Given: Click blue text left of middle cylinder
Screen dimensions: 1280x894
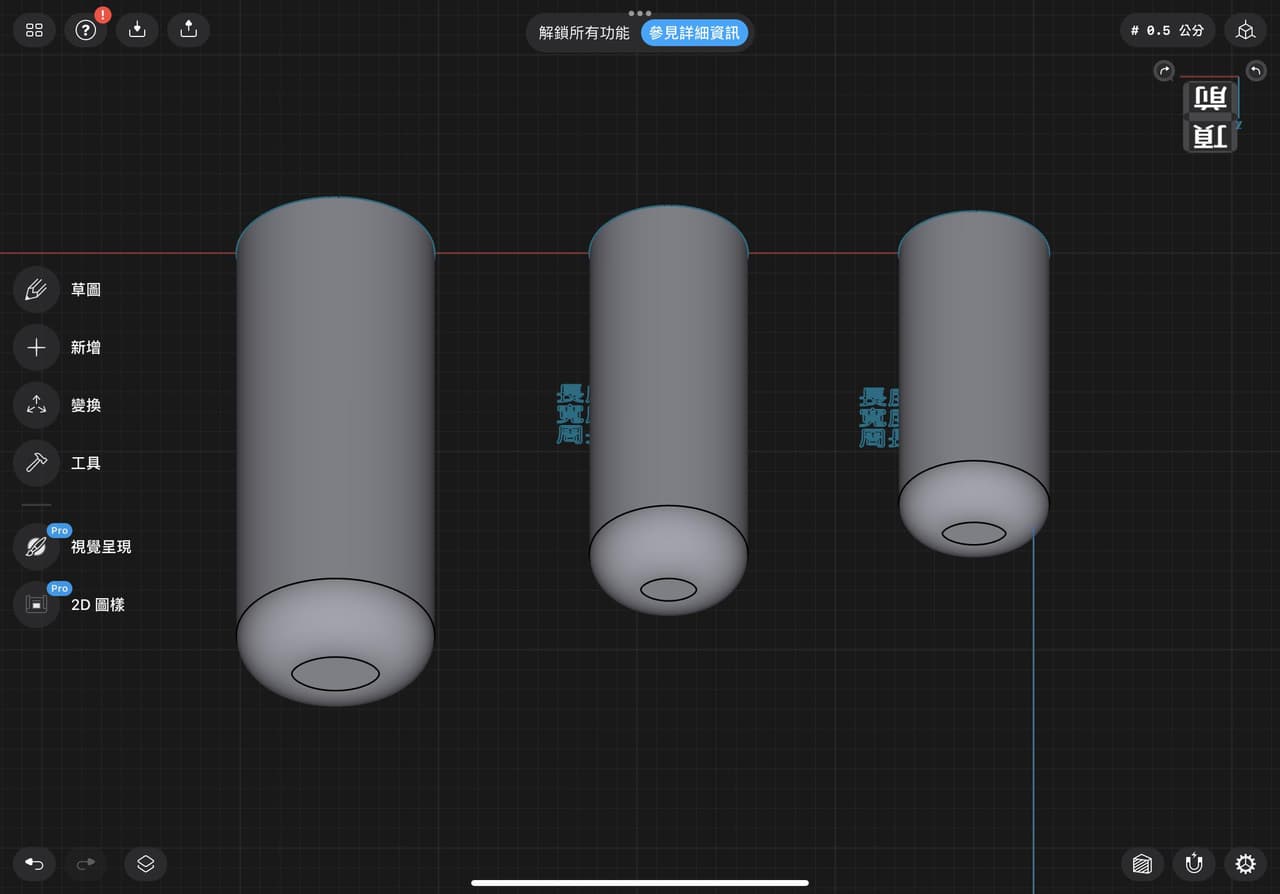Looking at the screenshot, I should (572, 416).
